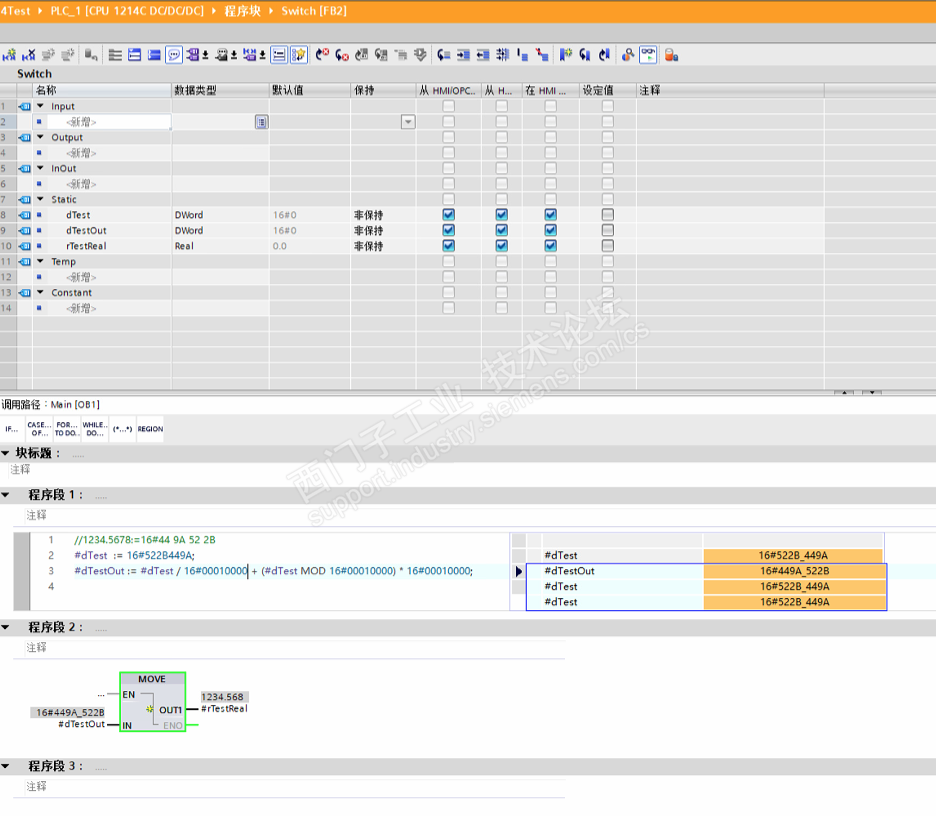This screenshot has width=936, height=816.
Task: Insert a WHILE... DO... loop template
Action: (95, 429)
